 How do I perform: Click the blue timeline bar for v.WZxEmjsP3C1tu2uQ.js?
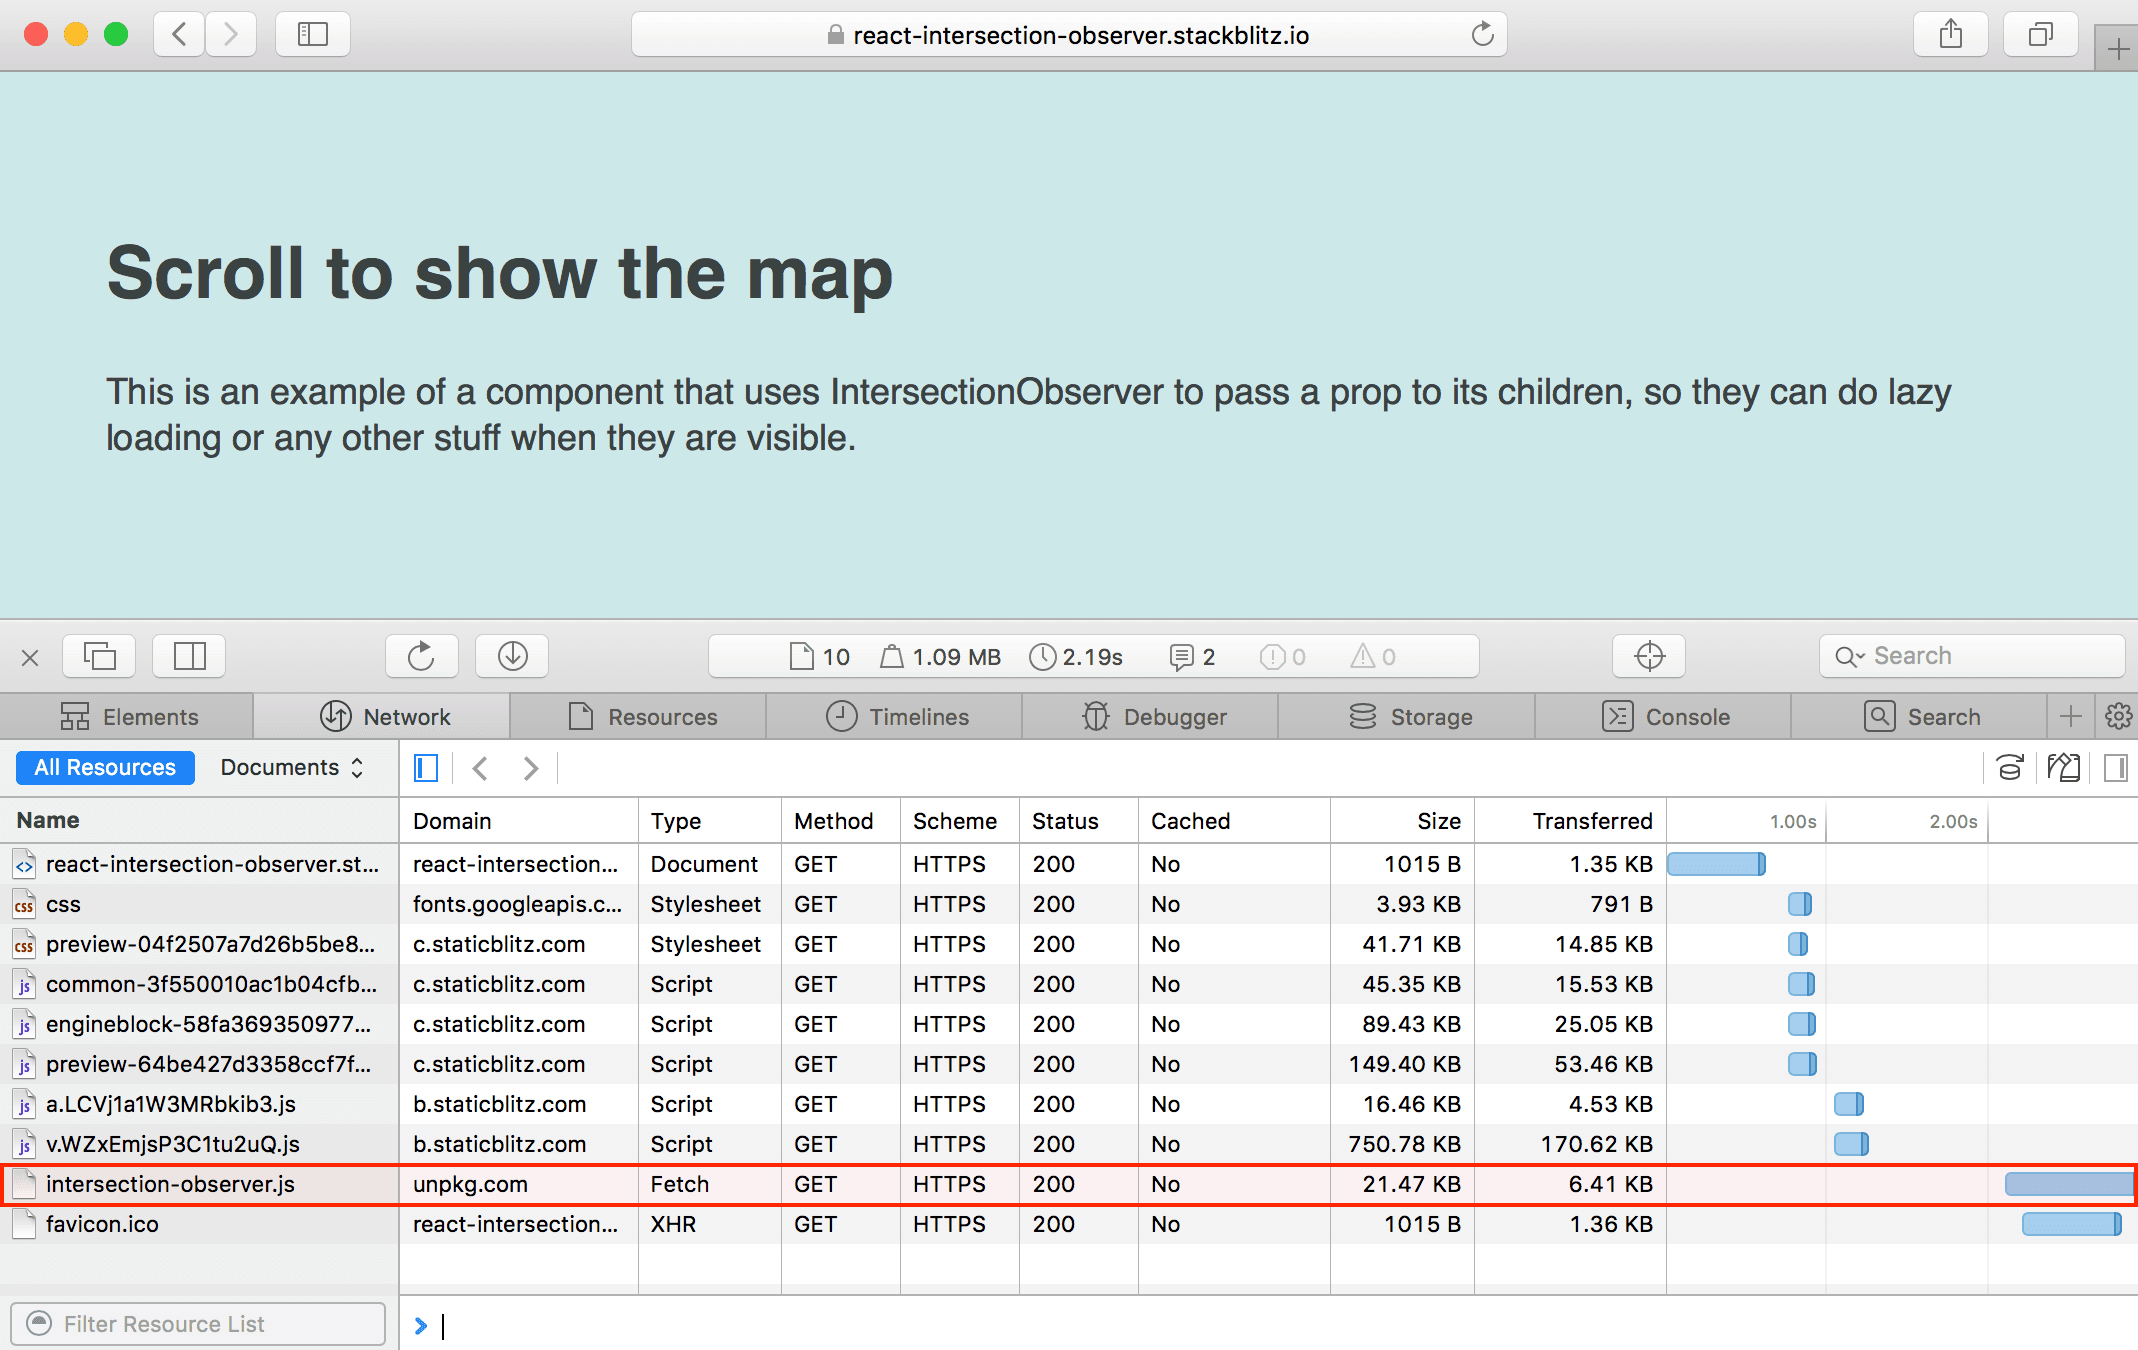click(x=1853, y=1144)
